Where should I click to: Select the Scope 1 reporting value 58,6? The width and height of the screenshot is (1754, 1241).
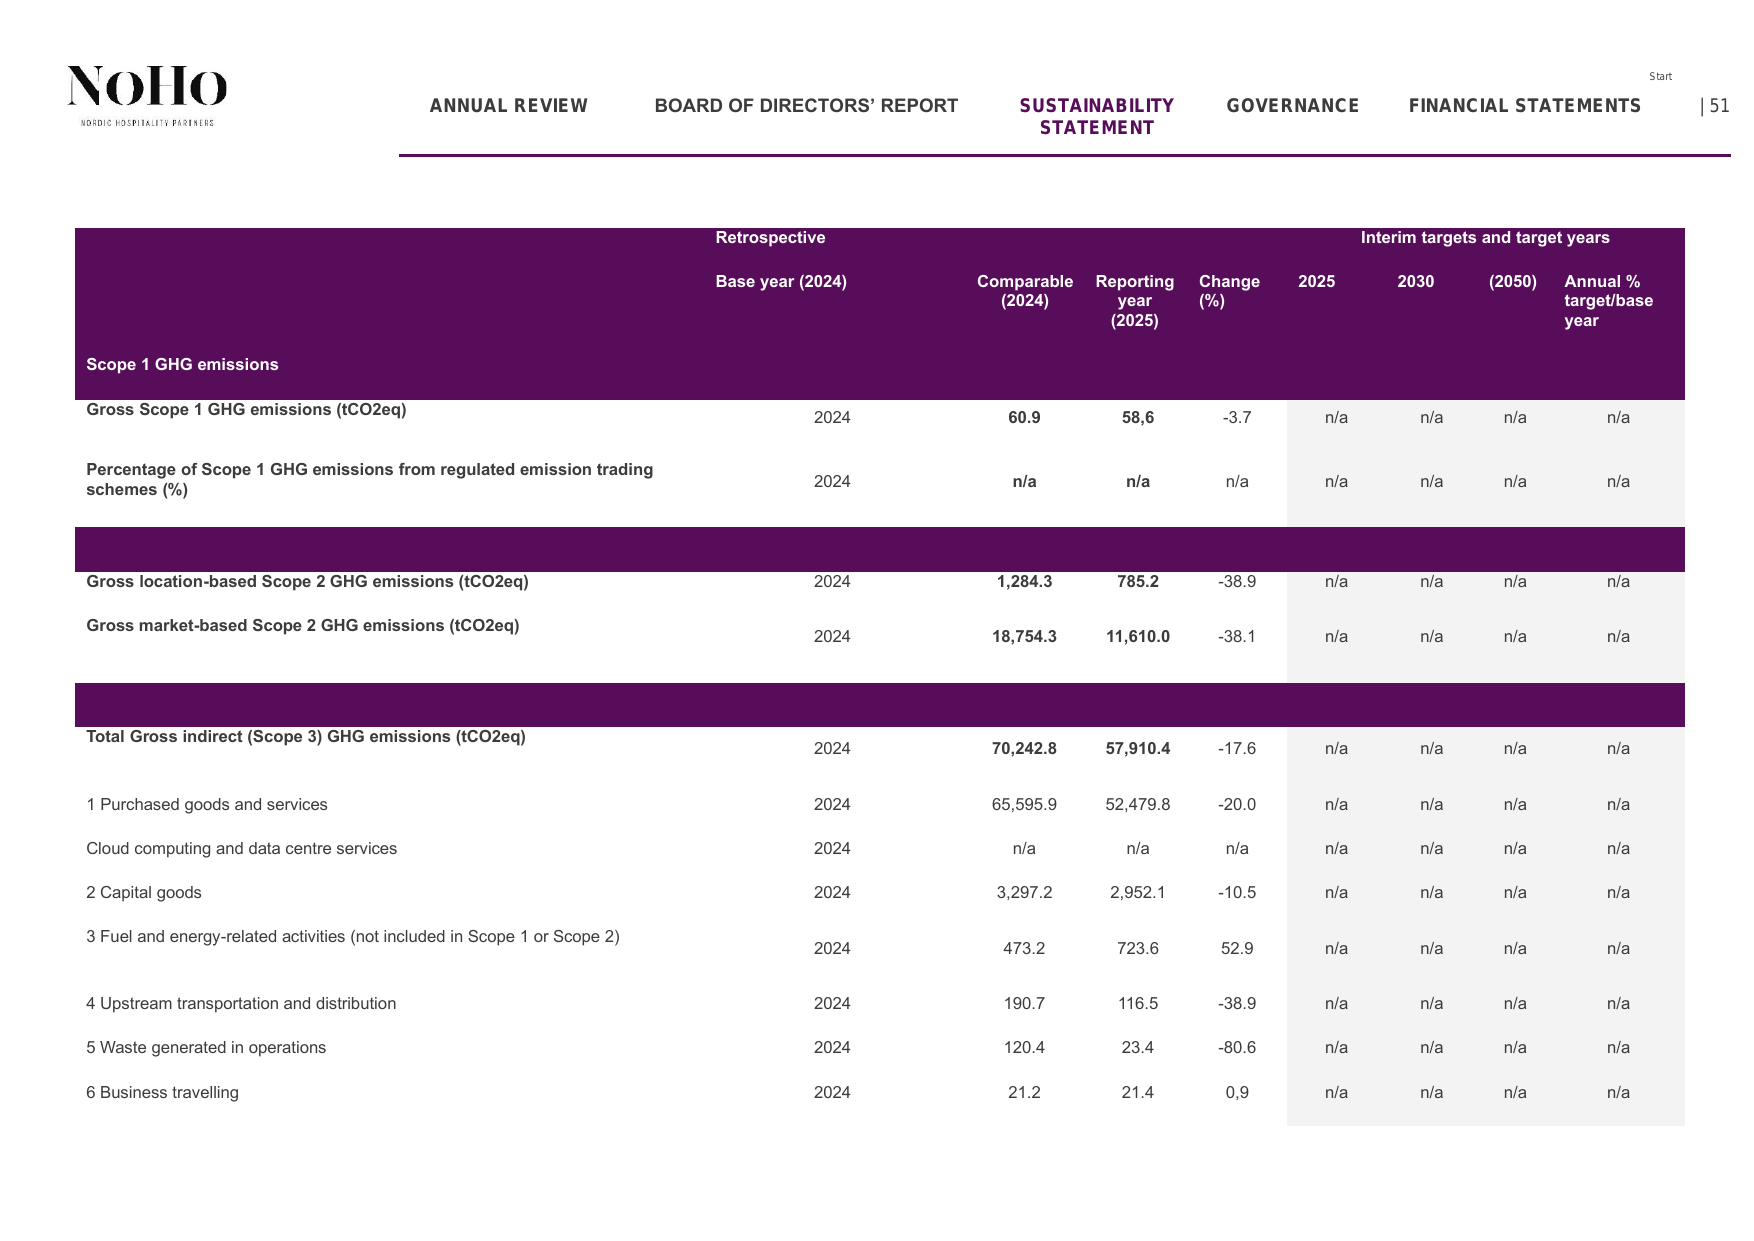click(1138, 418)
